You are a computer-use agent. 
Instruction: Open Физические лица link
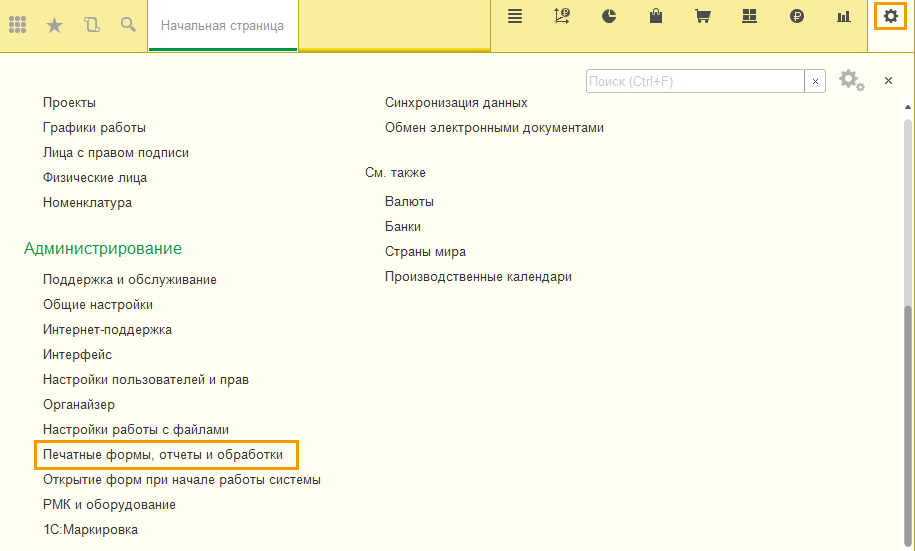tap(95, 178)
